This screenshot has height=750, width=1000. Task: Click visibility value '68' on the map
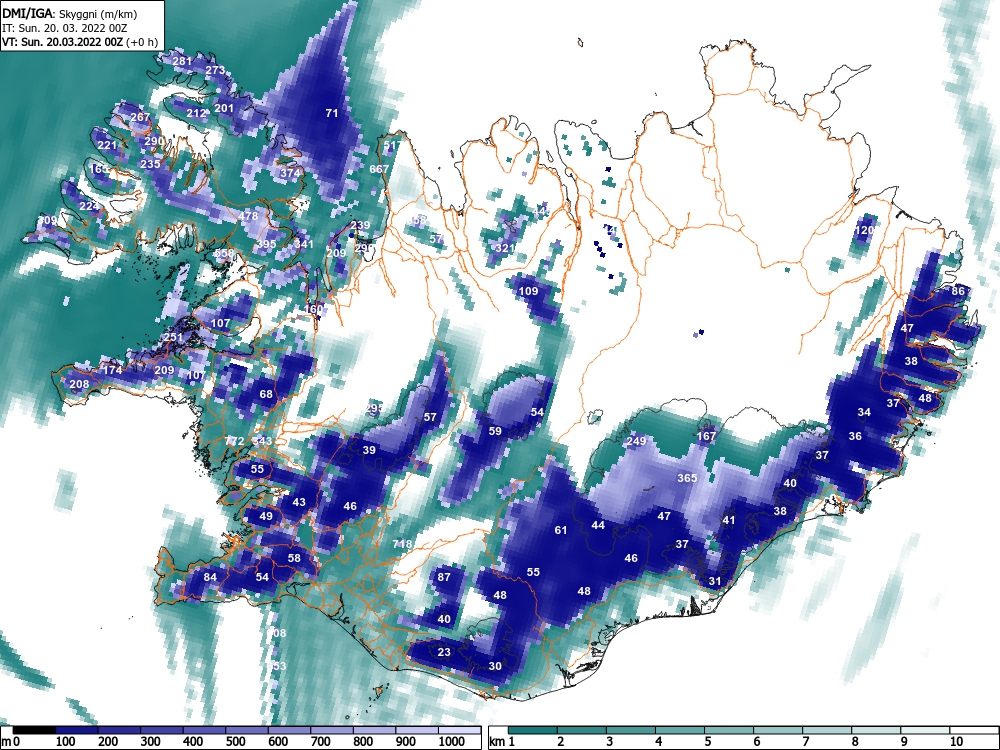(x=266, y=394)
